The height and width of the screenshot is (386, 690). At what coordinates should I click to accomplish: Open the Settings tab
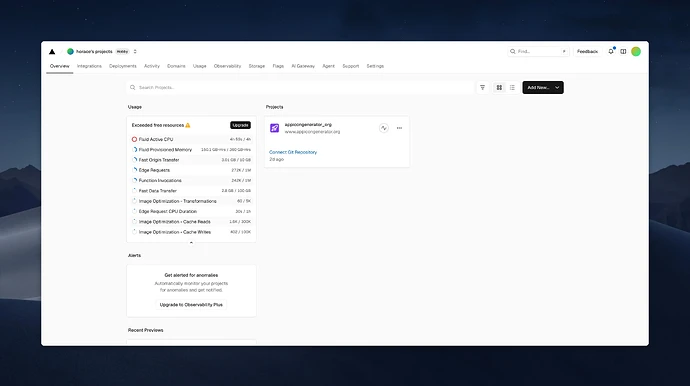pos(375,66)
